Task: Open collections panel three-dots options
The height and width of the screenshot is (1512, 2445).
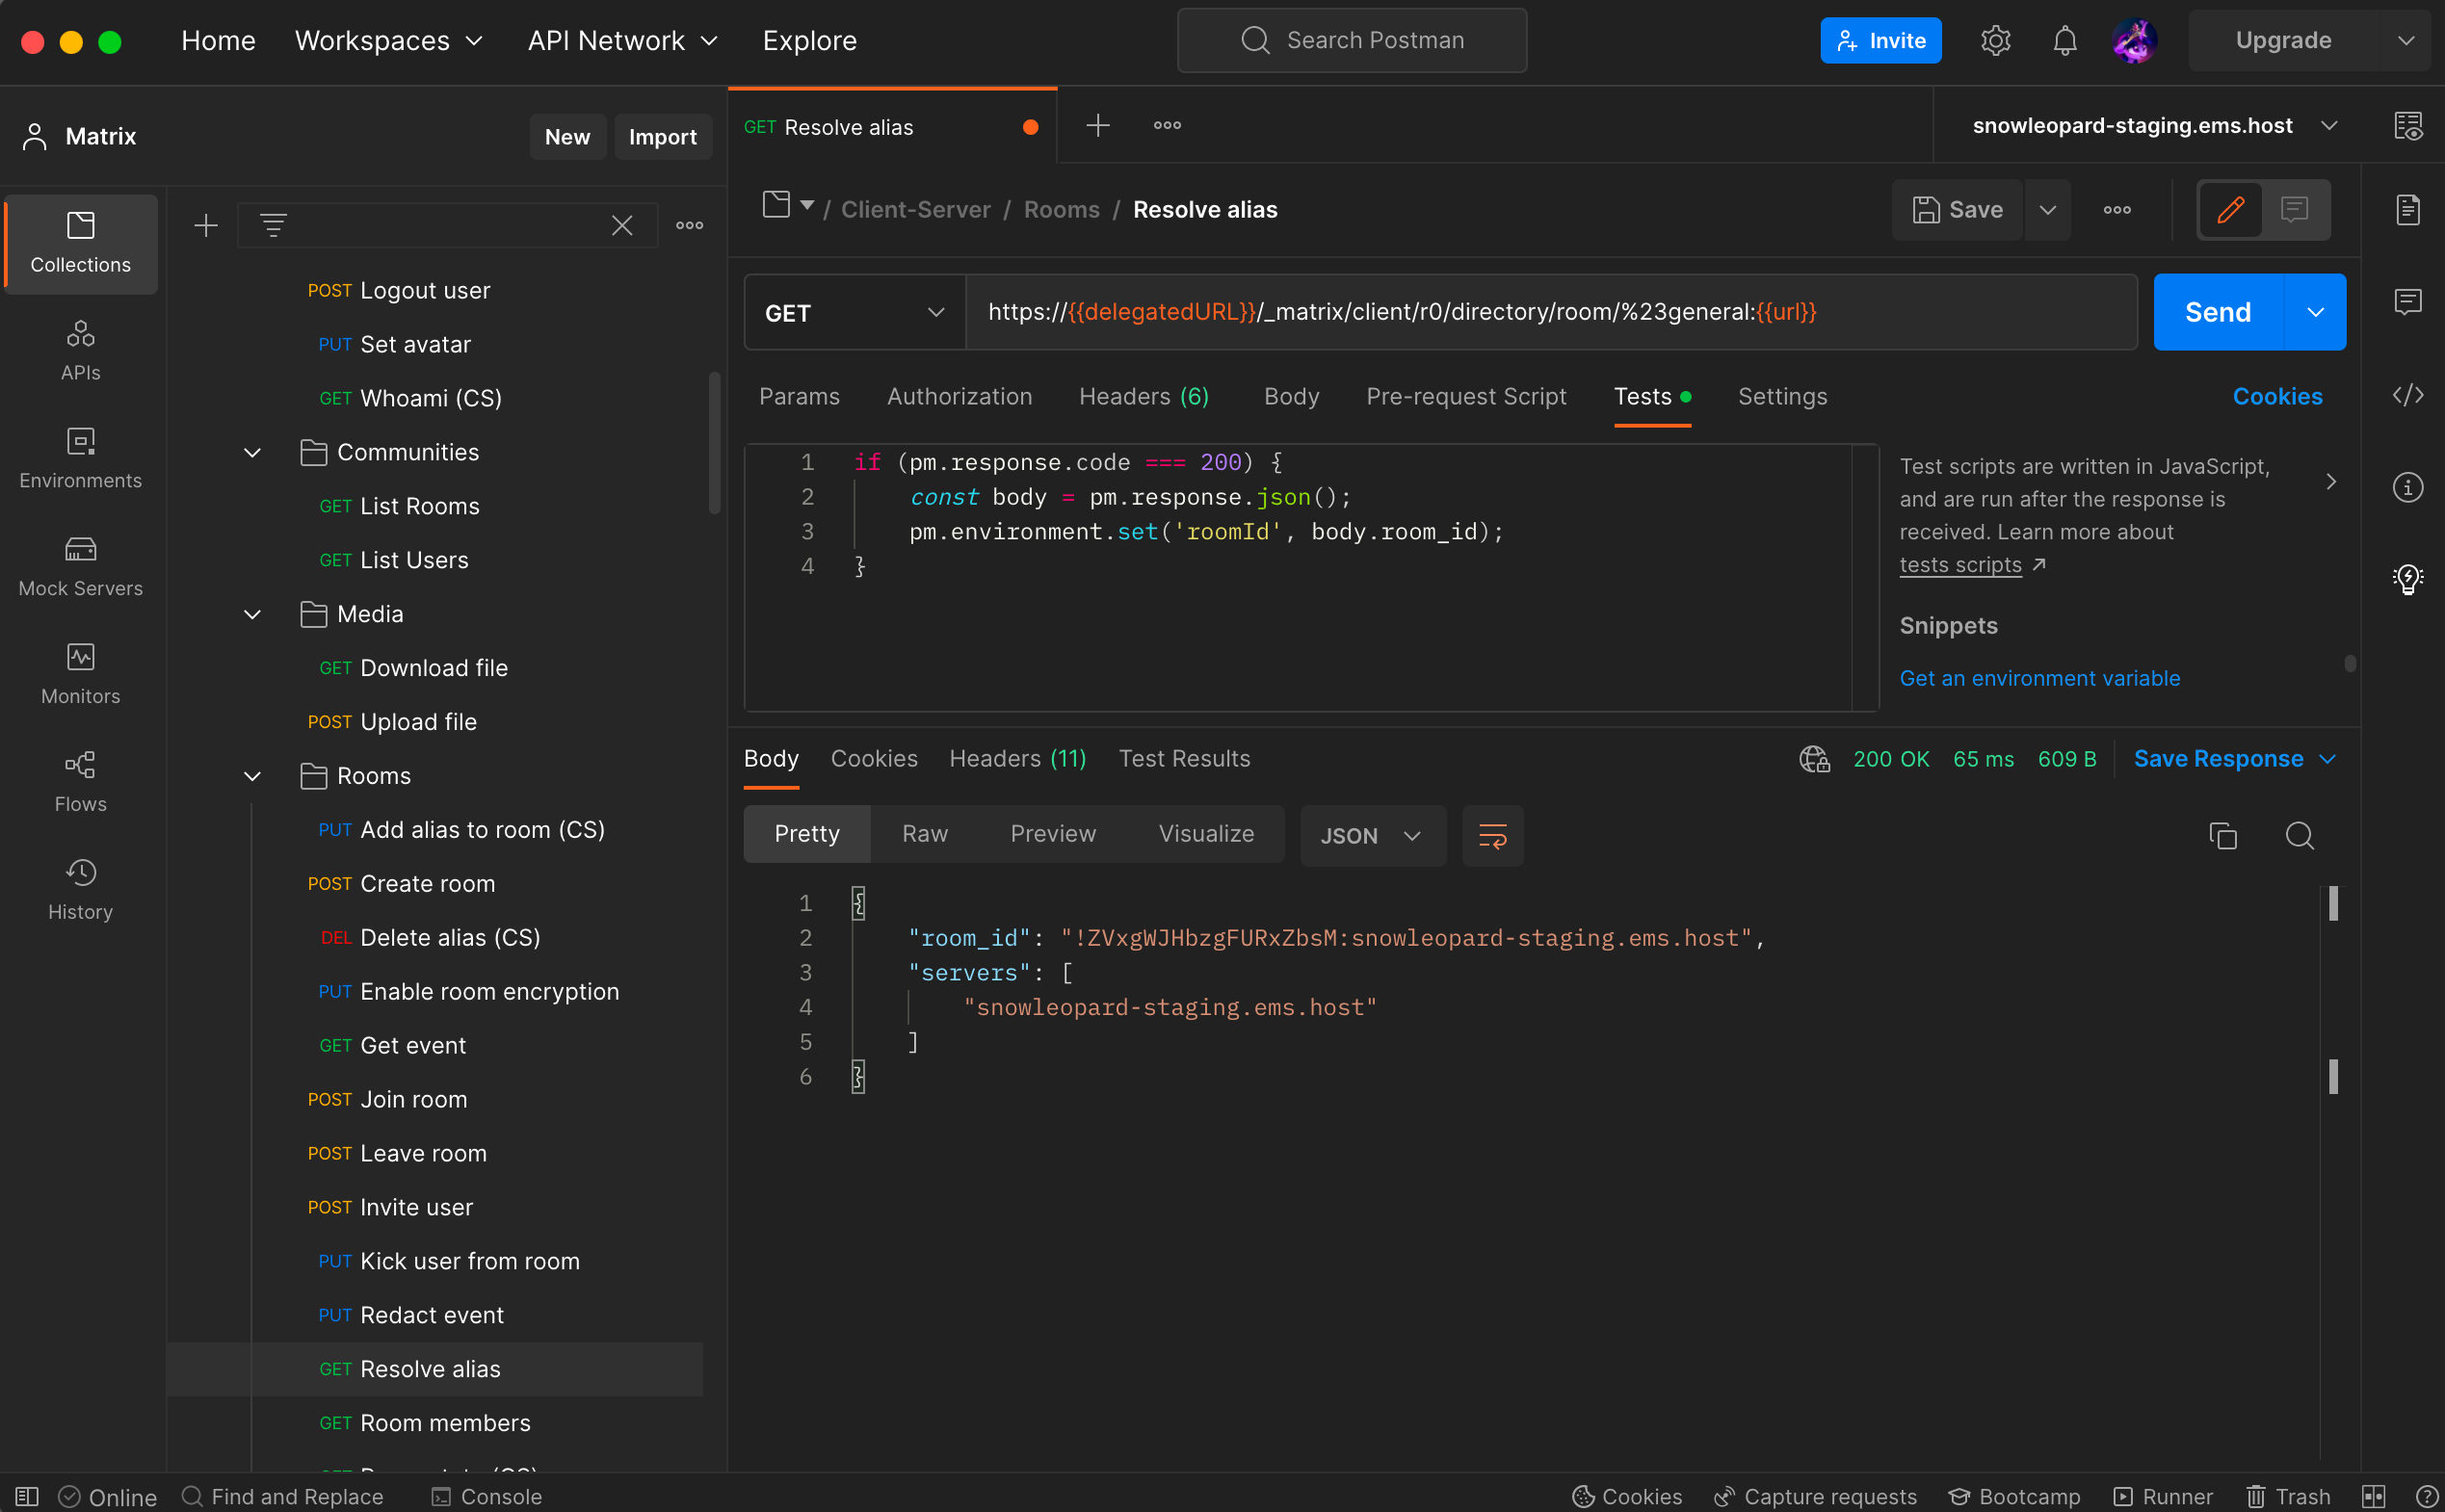Action: click(689, 225)
